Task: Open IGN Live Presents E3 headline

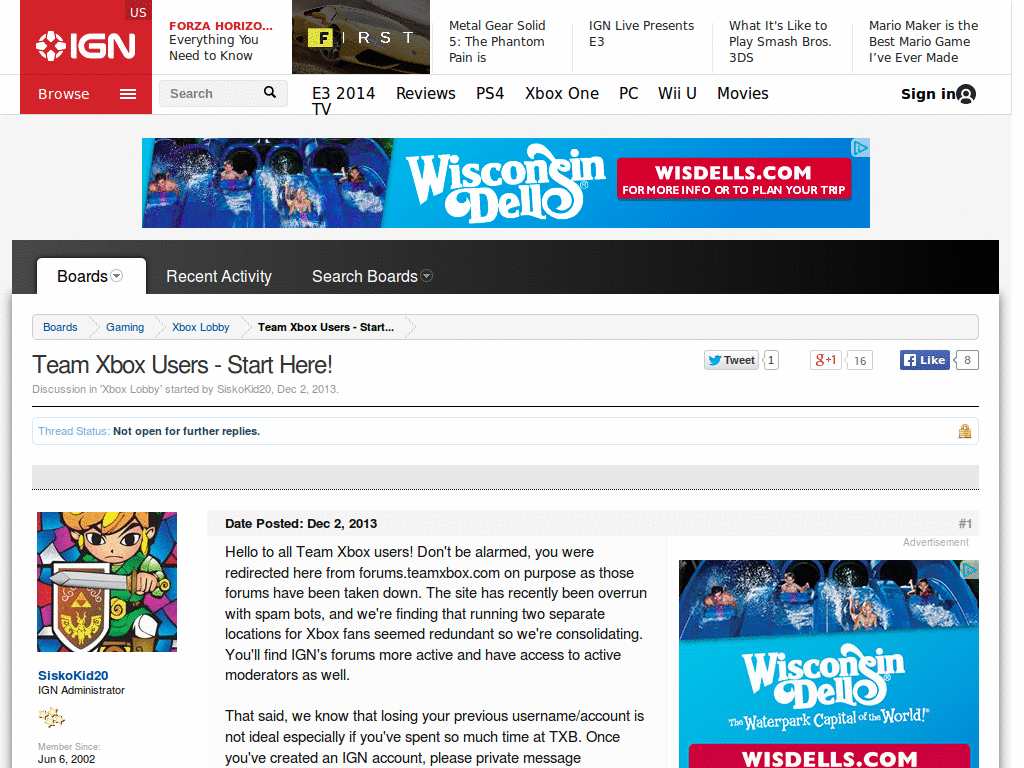Action: 641,33
